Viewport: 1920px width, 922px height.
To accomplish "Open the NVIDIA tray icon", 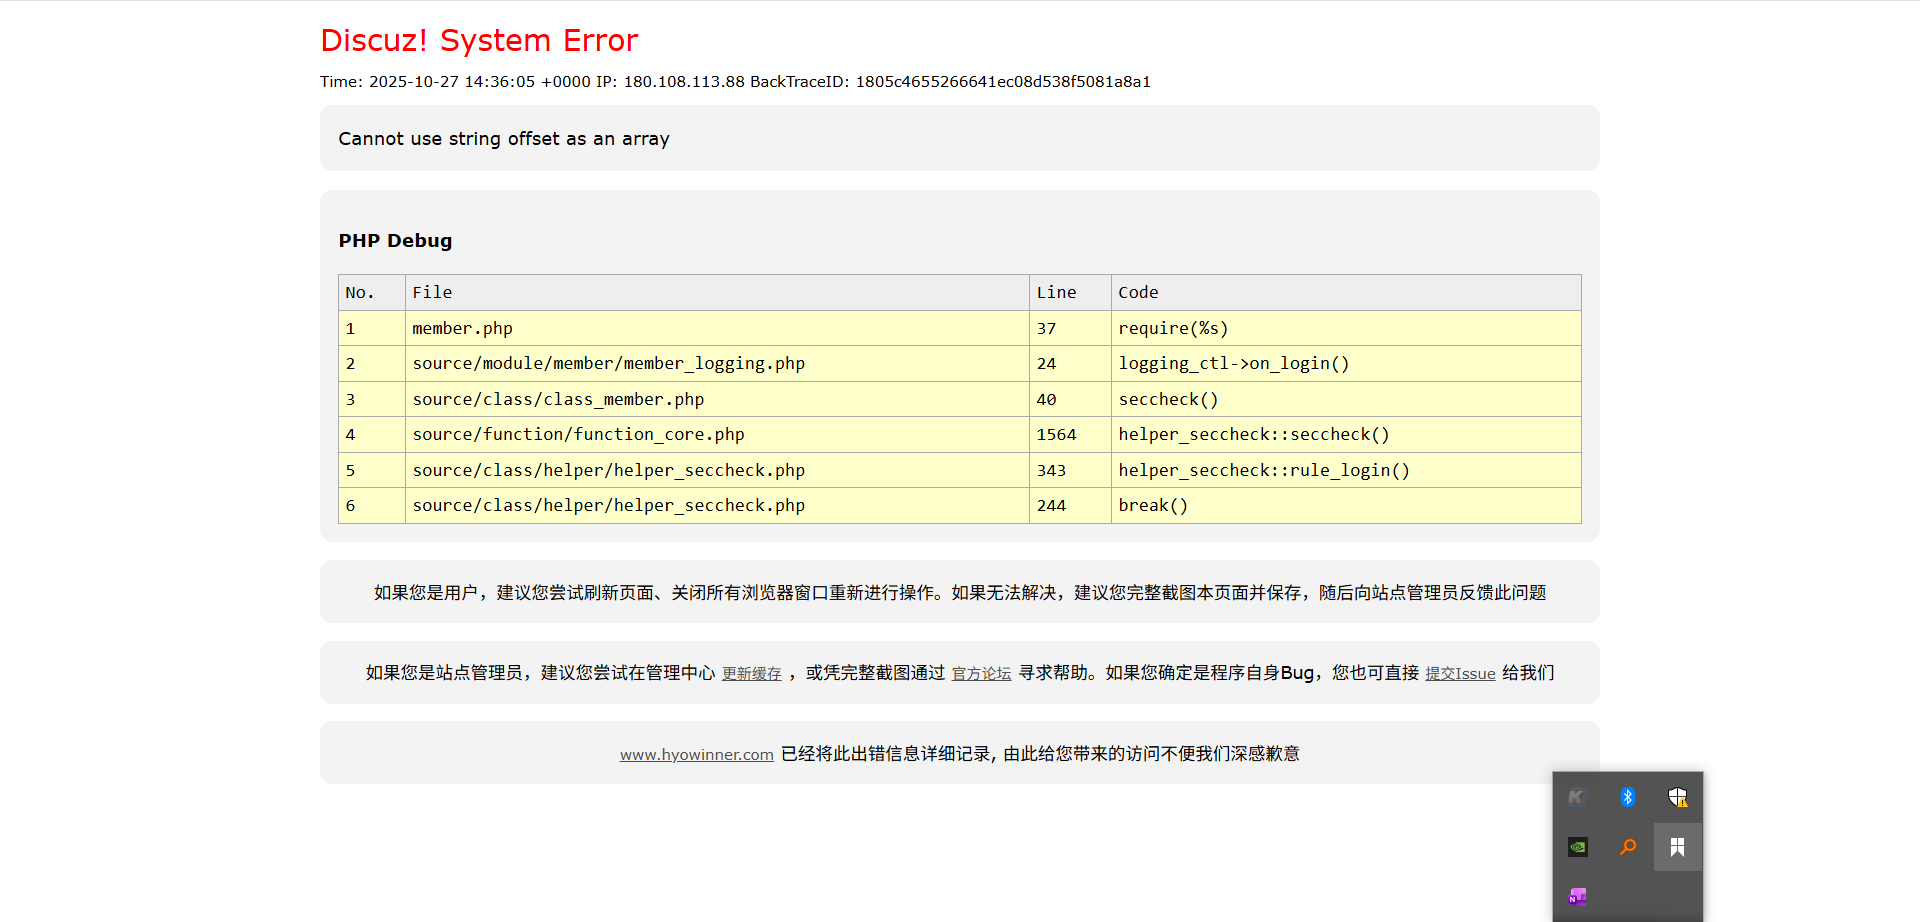I will pos(1577,847).
